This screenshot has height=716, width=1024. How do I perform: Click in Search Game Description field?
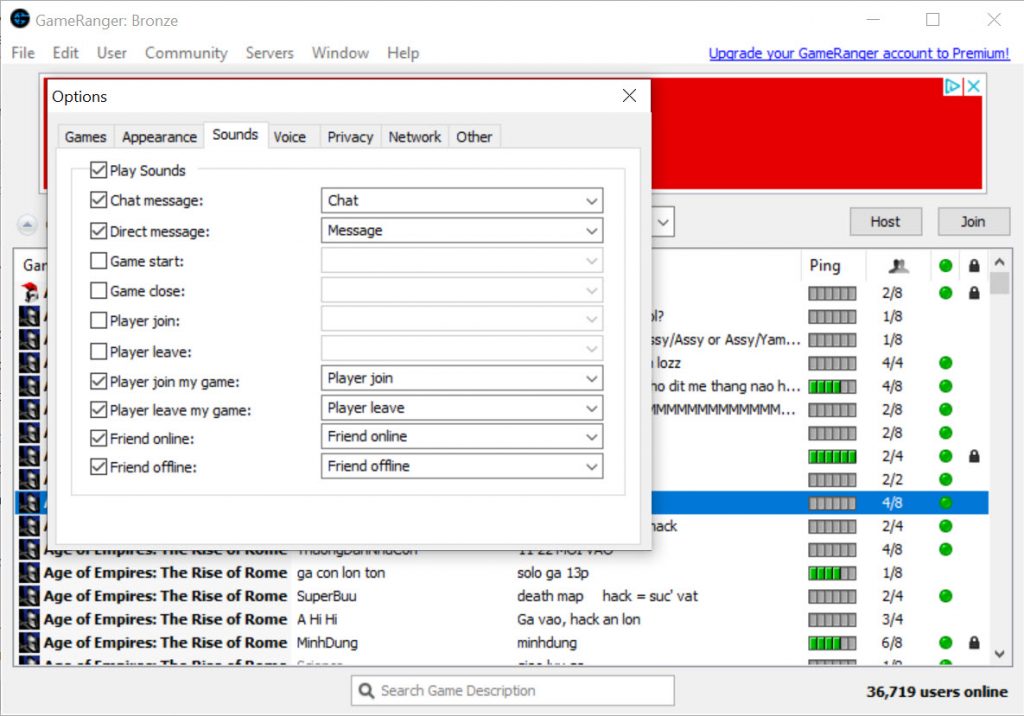[513, 691]
